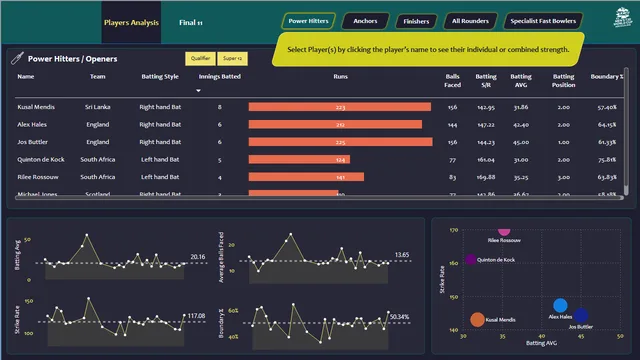Click Rilee Rossouw's strike rate value 169.88
Screen dimensions: 640x360
coord(486,177)
